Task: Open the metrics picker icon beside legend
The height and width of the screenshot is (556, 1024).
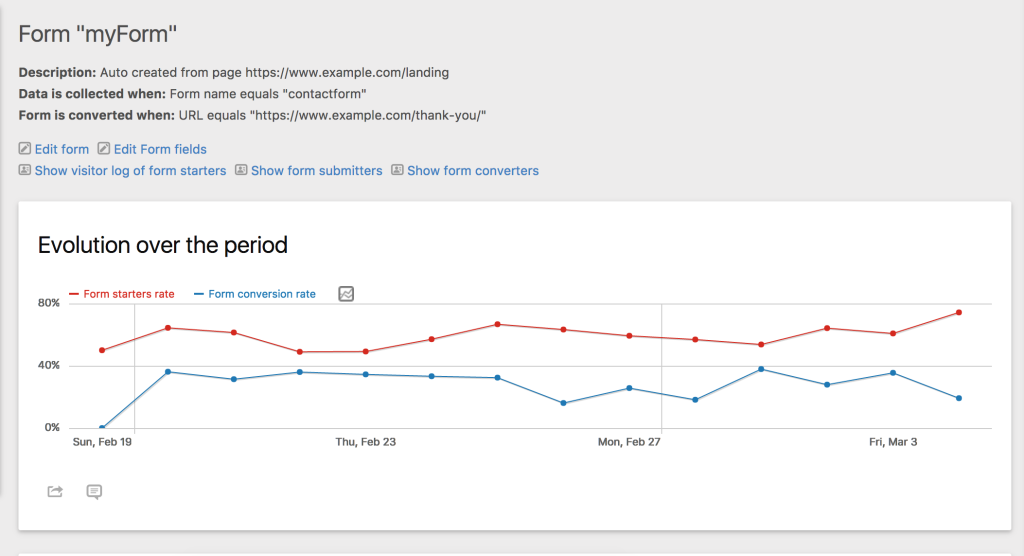Action: pos(346,294)
